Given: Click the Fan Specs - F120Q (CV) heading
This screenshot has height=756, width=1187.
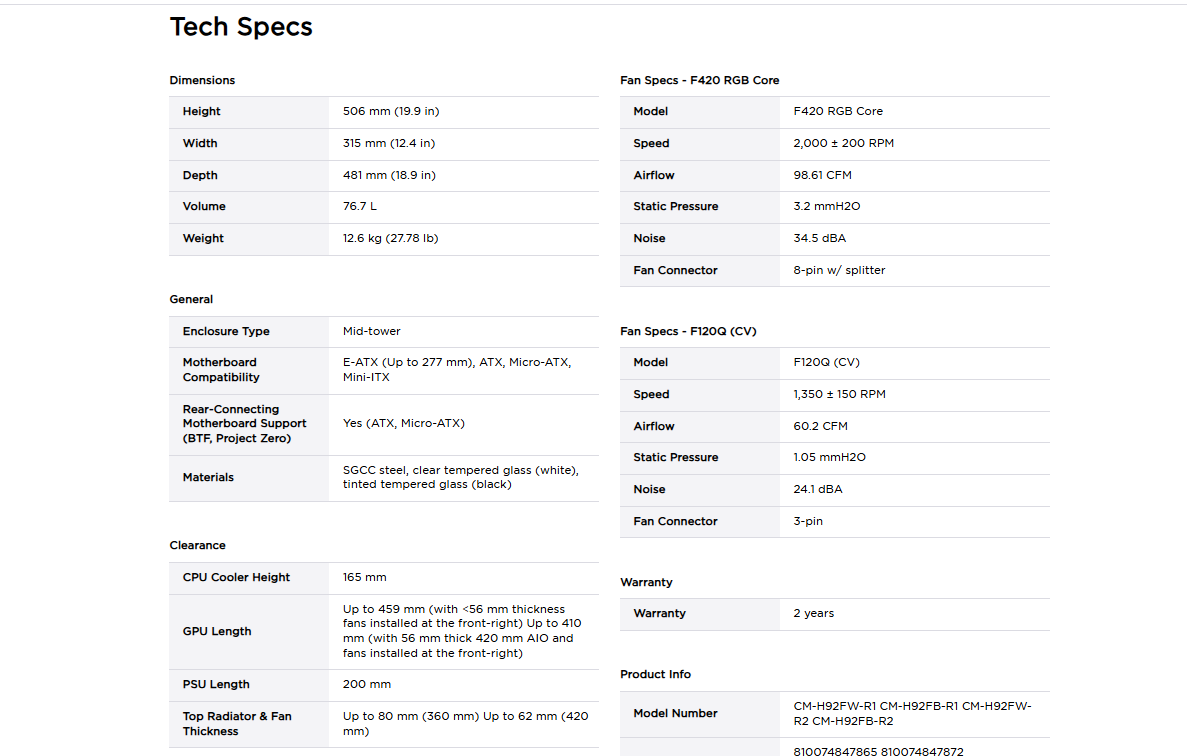Looking at the screenshot, I should coord(688,331).
